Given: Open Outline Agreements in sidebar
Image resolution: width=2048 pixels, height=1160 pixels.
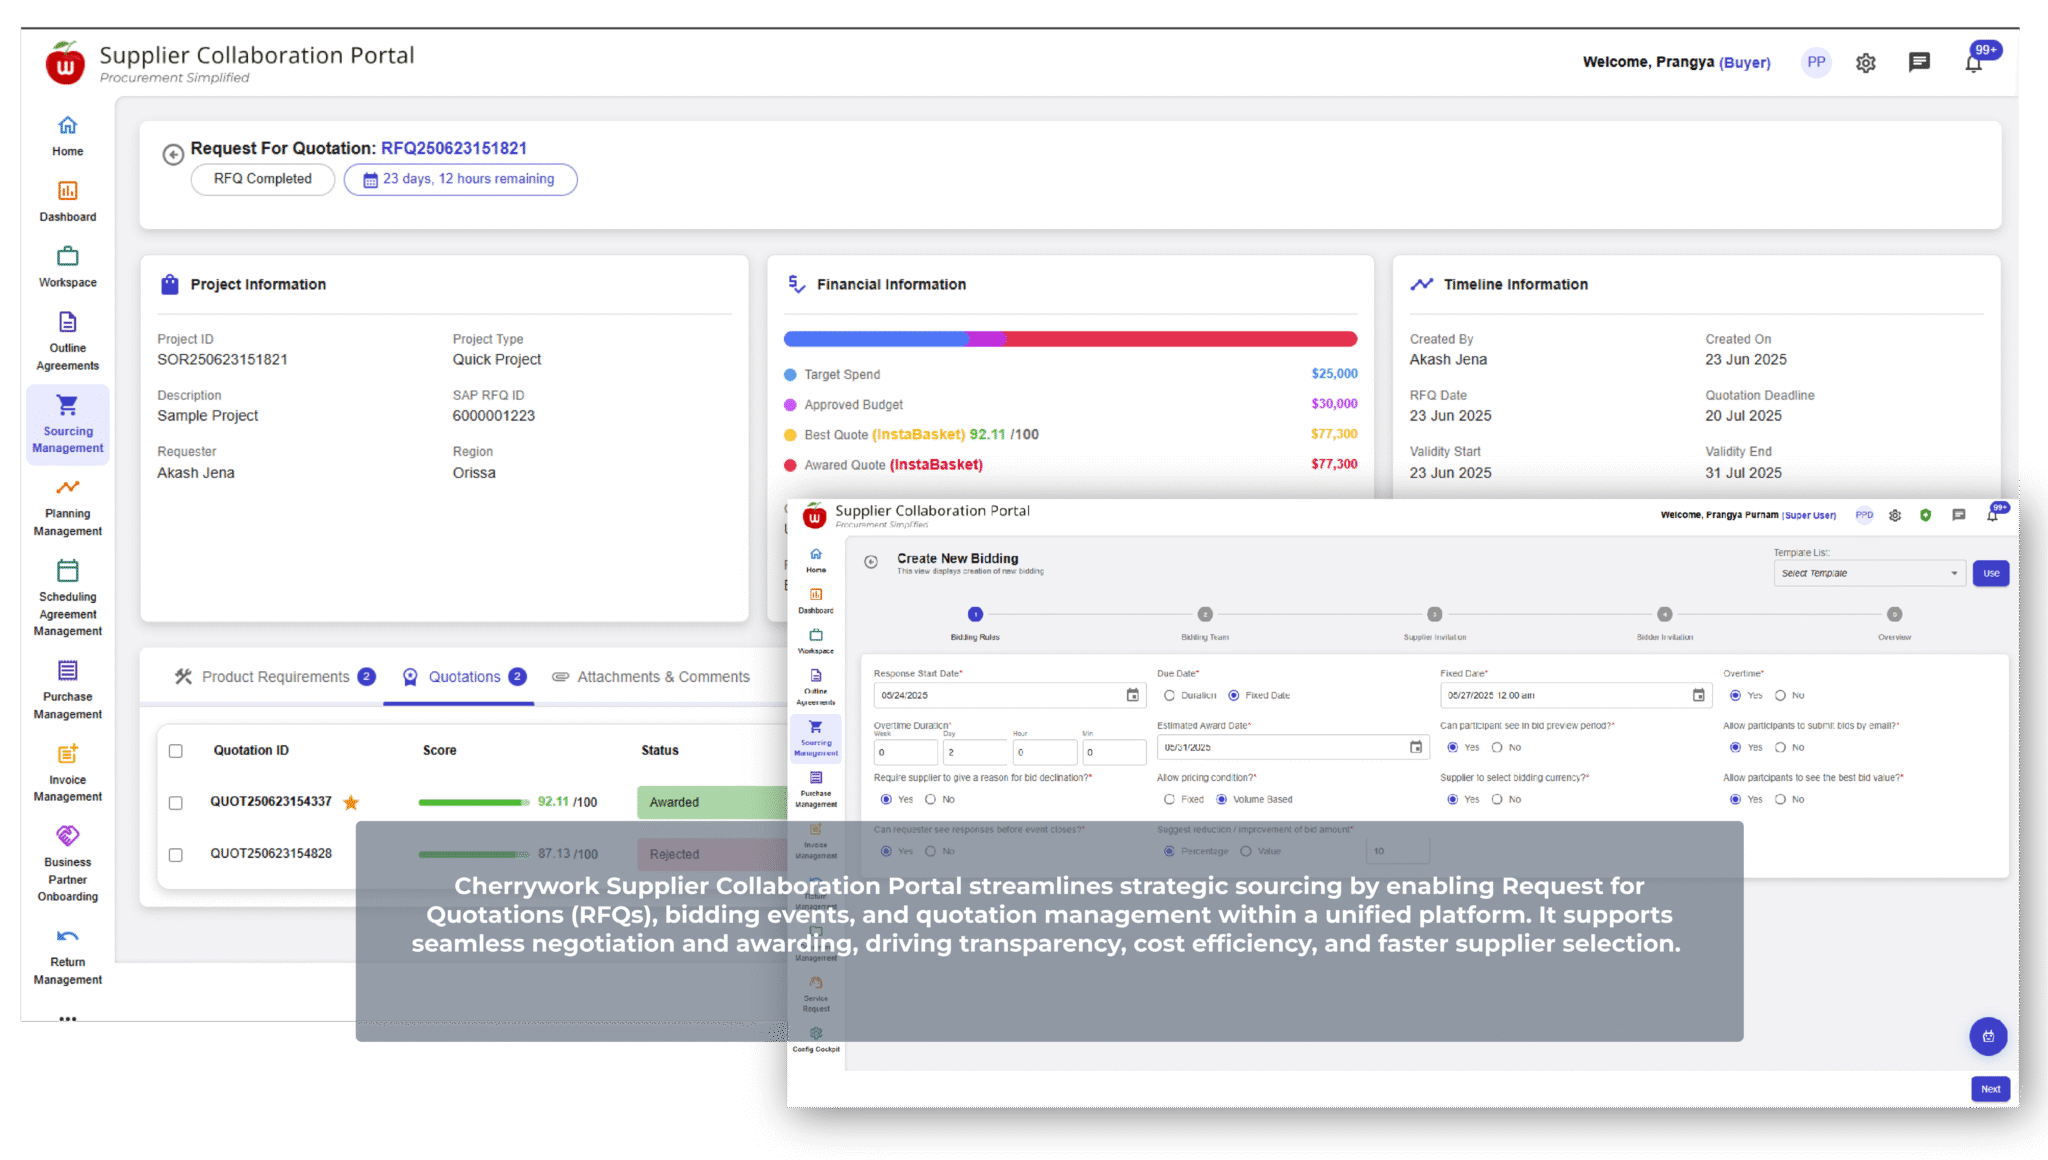Looking at the screenshot, I should point(67,323).
